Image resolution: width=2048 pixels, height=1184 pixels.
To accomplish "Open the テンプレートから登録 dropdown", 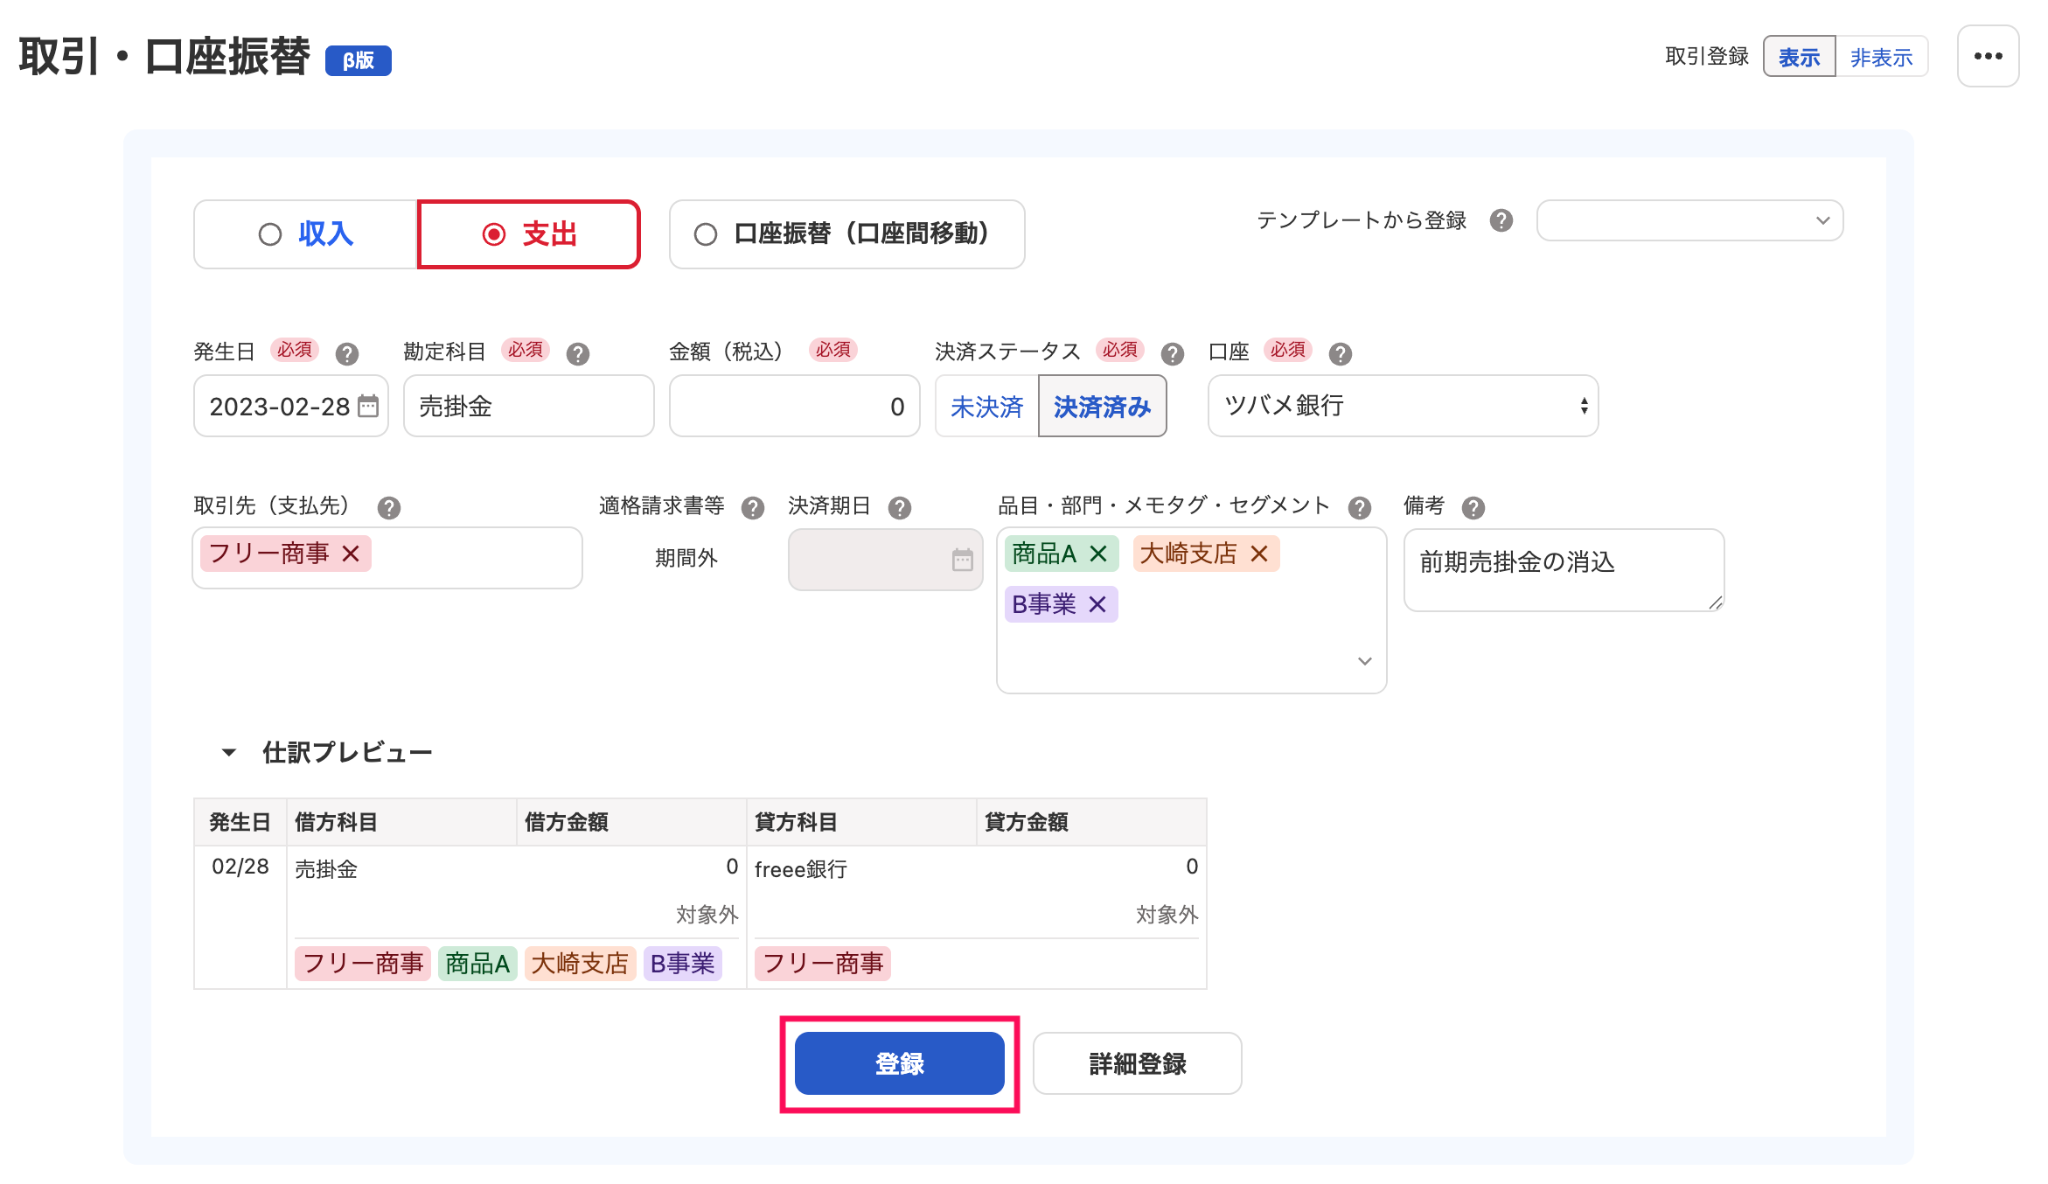I will (x=1689, y=221).
